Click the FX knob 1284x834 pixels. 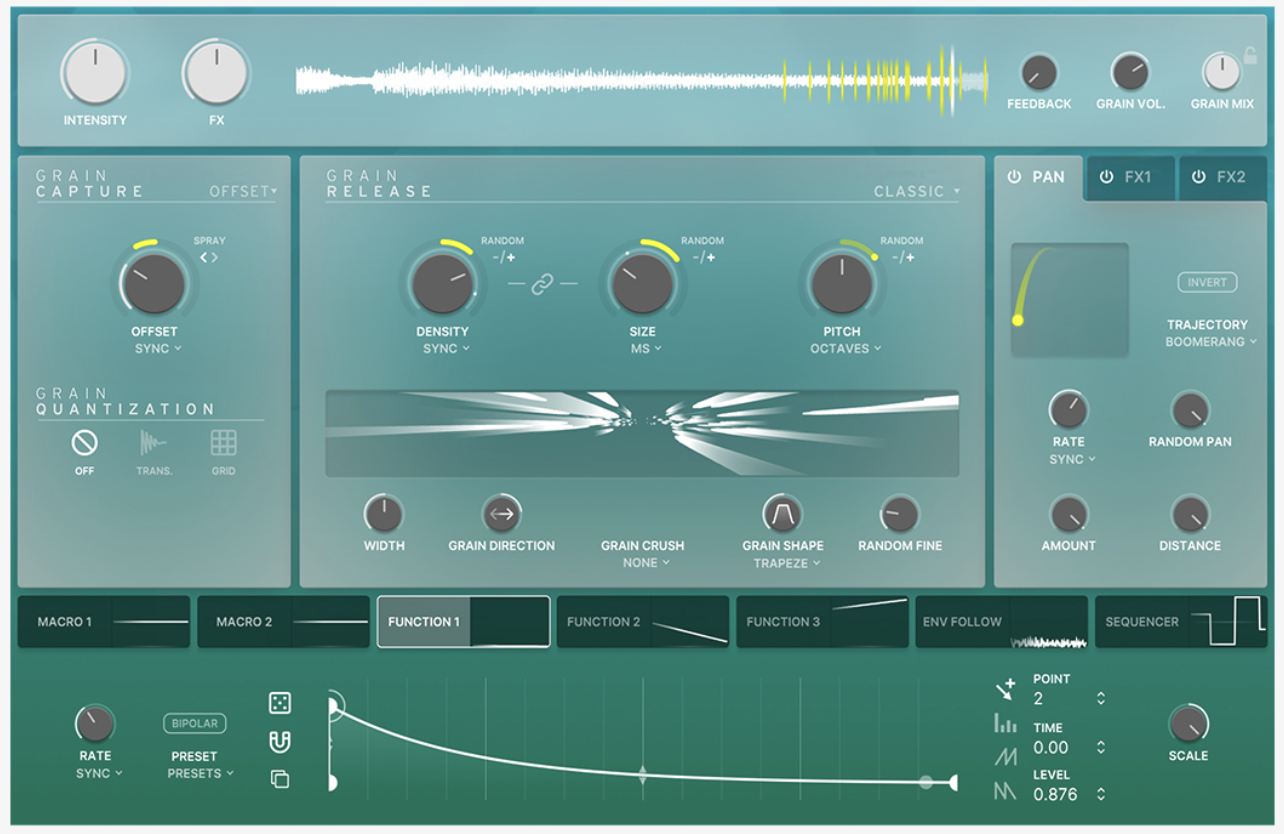[216, 73]
